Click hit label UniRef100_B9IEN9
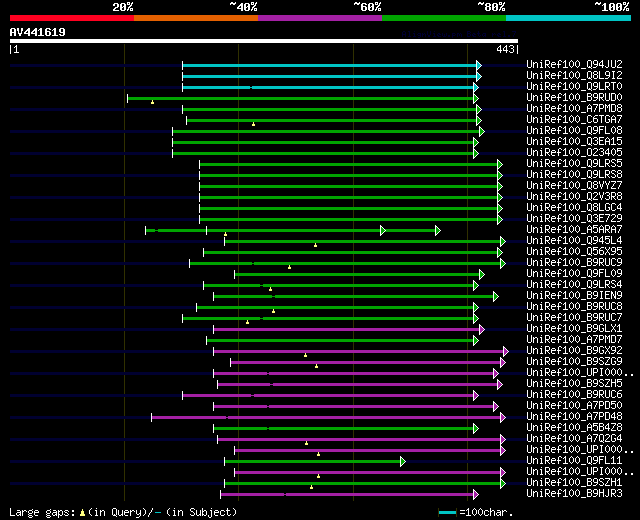 click(574, 296)
